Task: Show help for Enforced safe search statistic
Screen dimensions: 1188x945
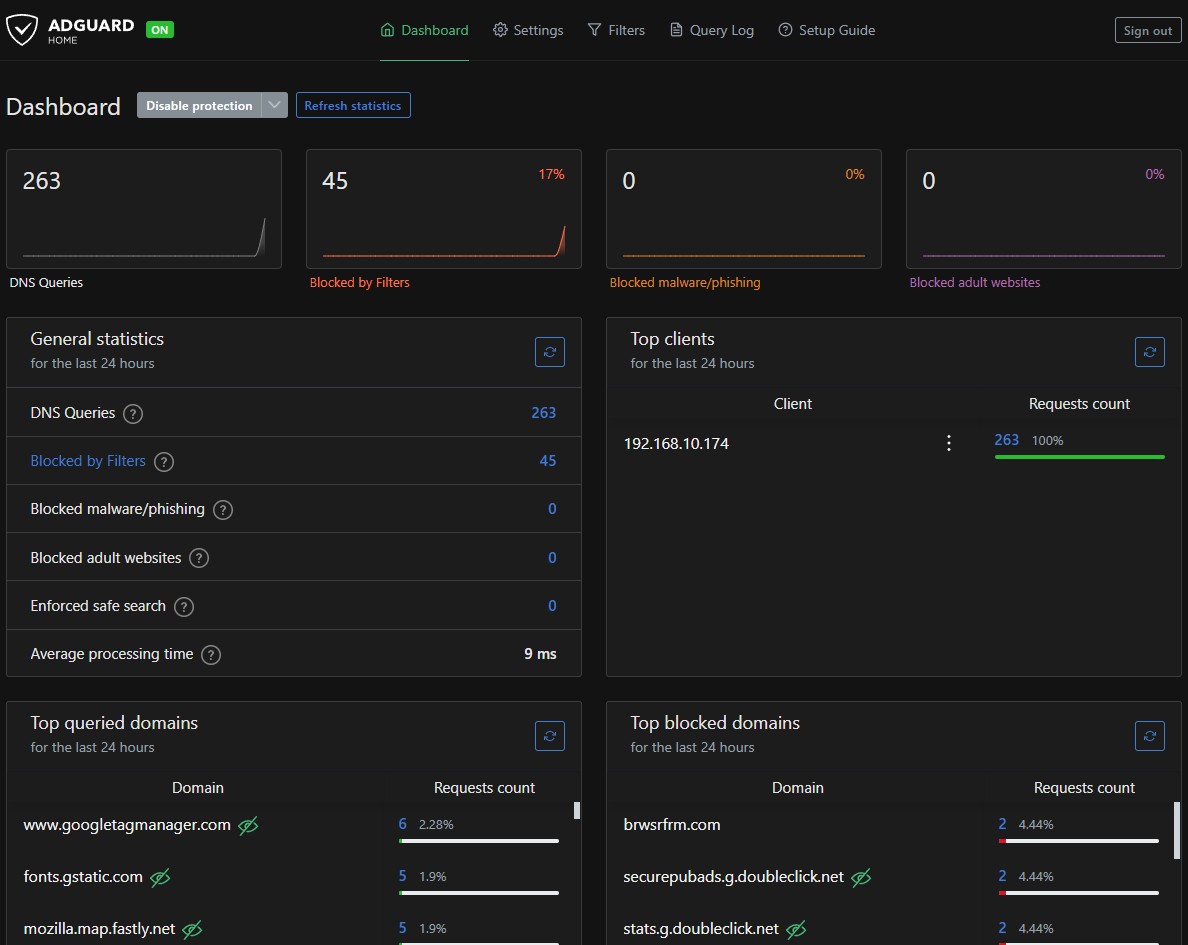Action: [x=183, y=606]
